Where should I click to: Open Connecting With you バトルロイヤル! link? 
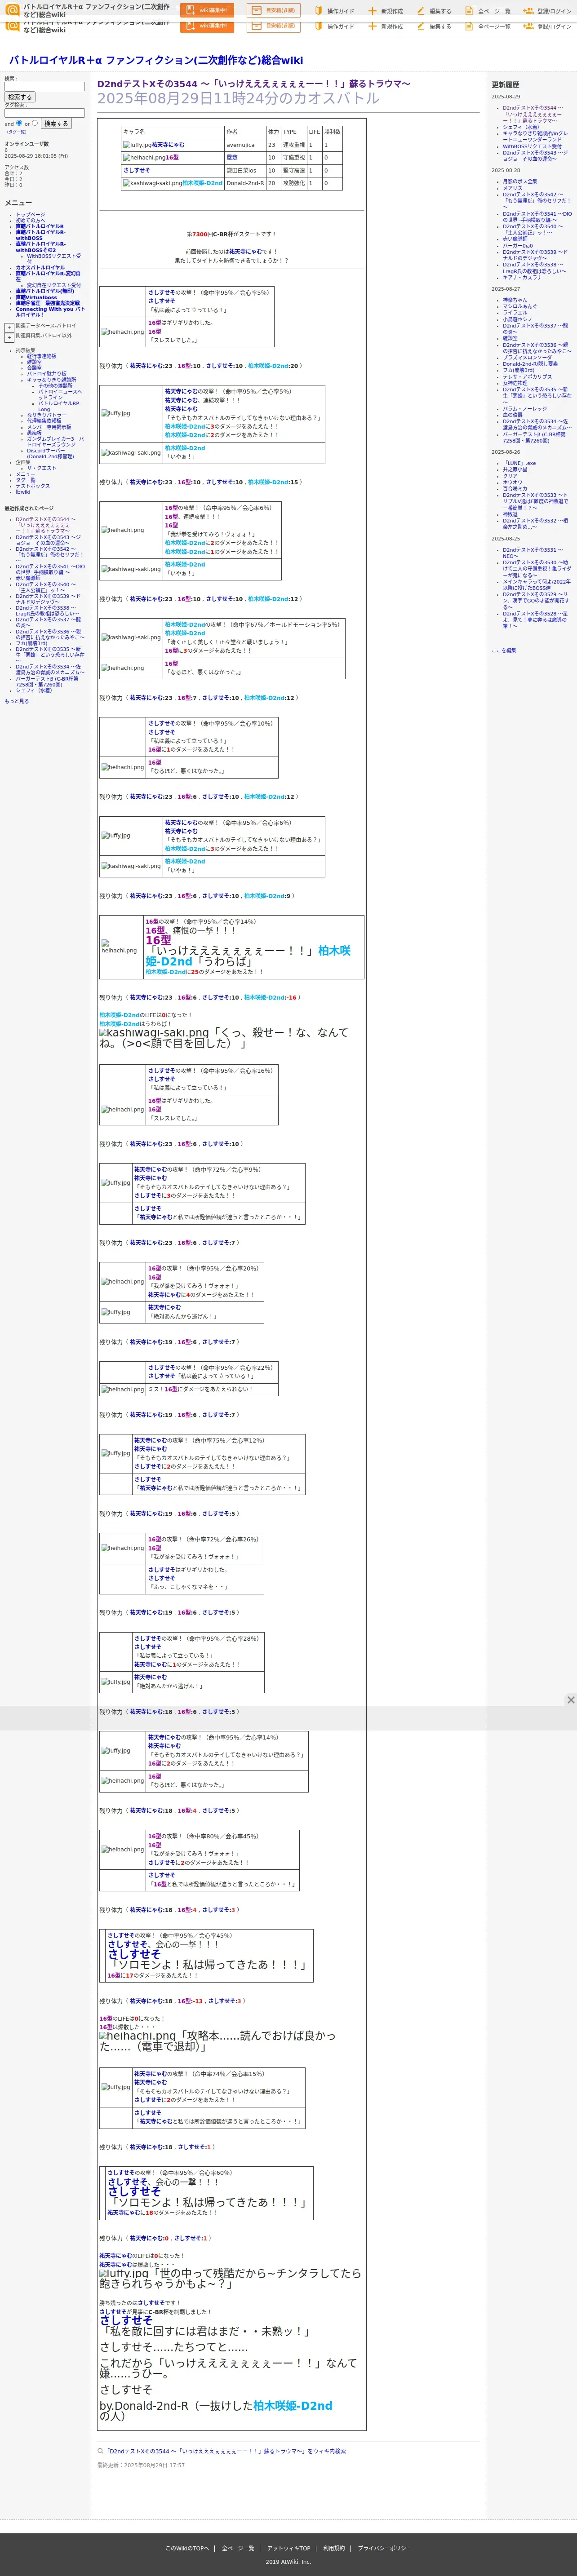click(x=50, y=312)
